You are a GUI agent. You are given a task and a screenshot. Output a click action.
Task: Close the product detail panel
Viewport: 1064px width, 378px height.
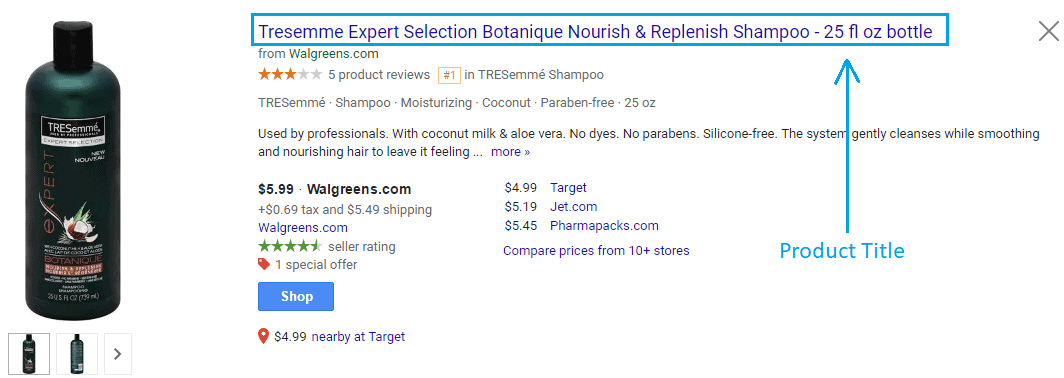tap(1048, 32)
